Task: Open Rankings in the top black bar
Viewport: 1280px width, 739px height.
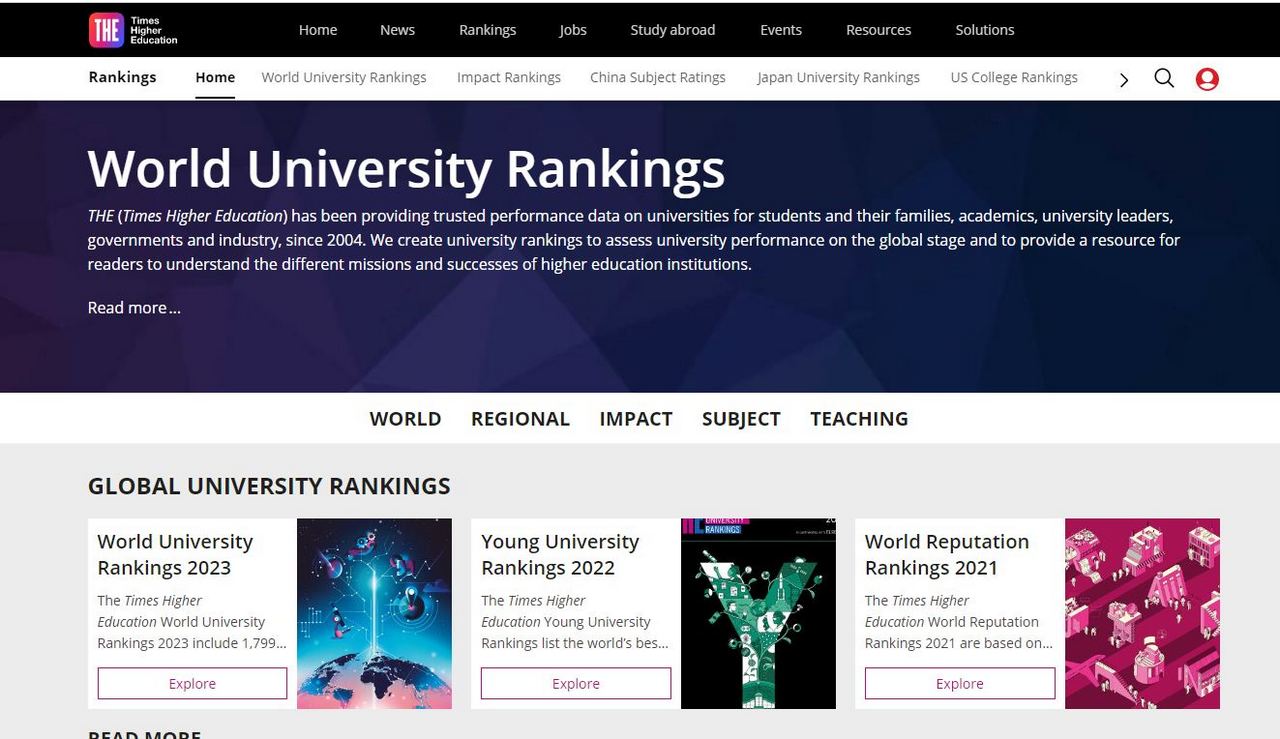Action: coord(487,30)
